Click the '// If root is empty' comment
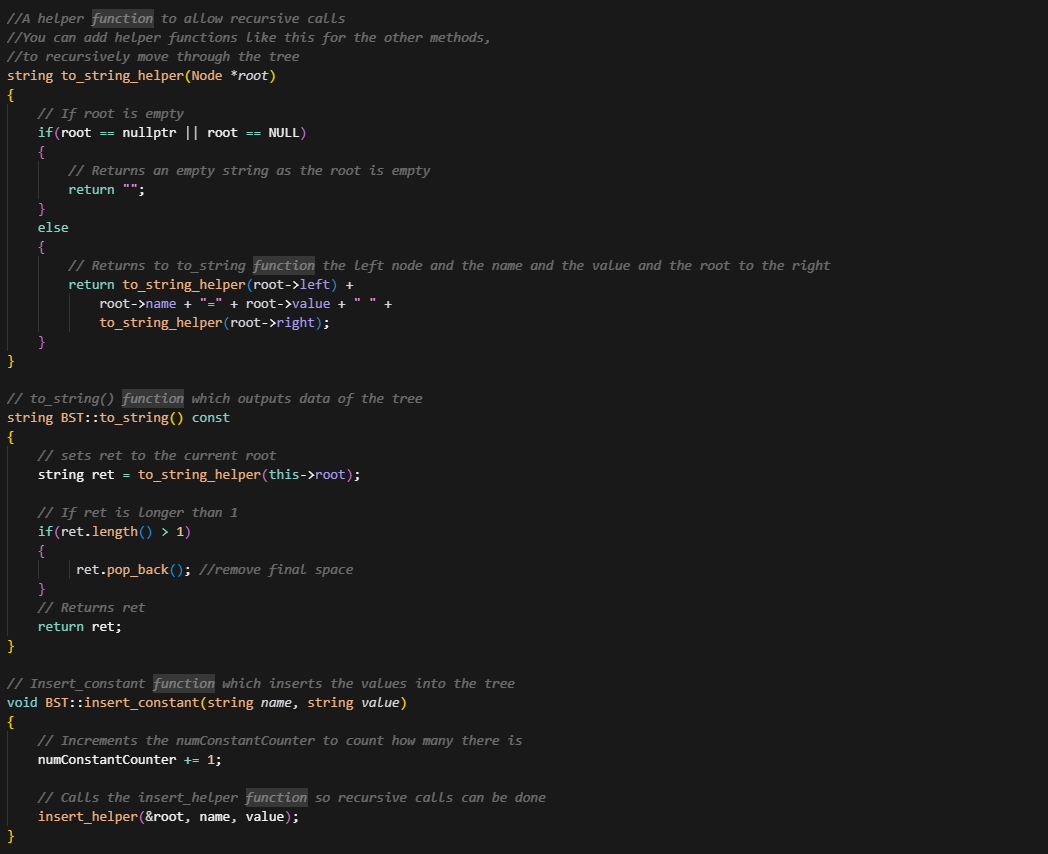The width and height of the screenshot is (1048, 854). click(x=110, y=113)
